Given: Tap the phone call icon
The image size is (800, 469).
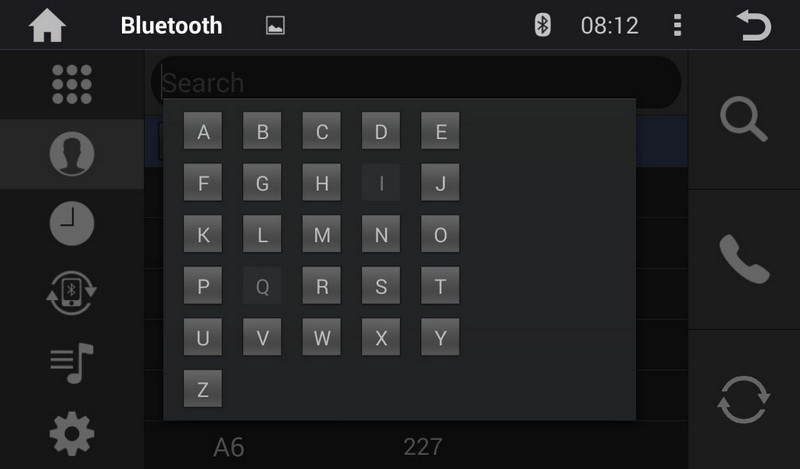Looking at the screenshot, I should (x=744, y=259).
